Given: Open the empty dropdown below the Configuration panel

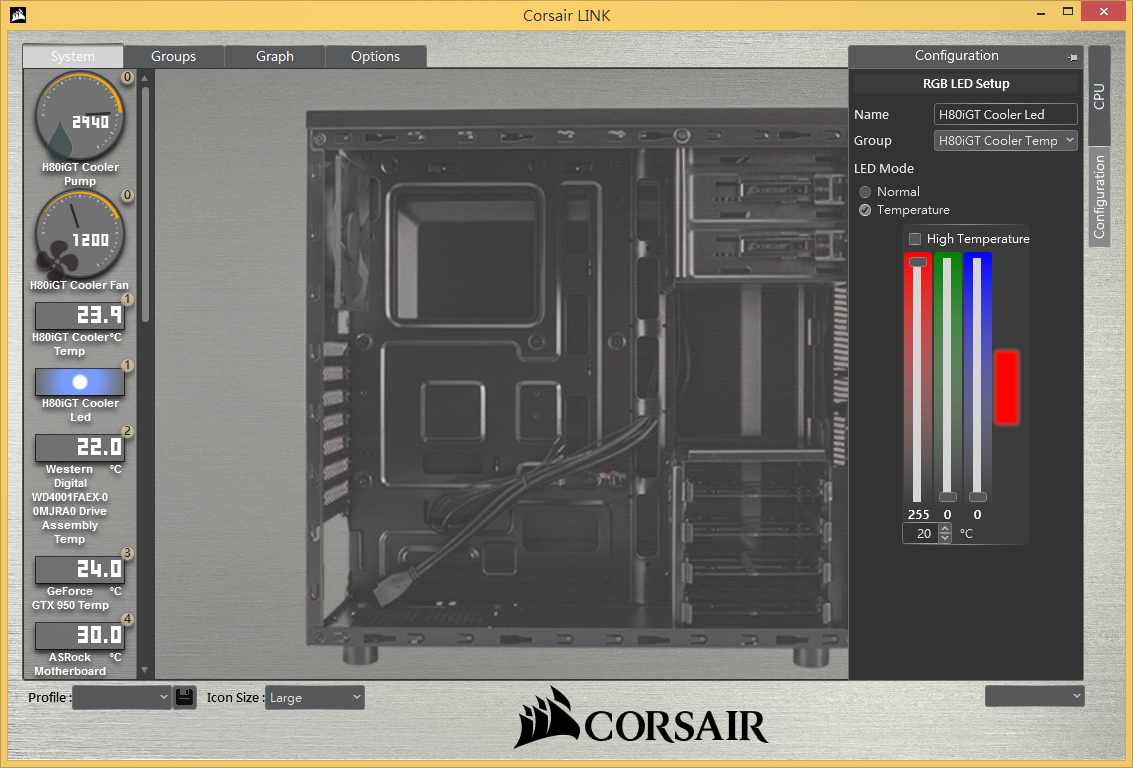Looking at the screenshot, I should tap(1034, 696).
